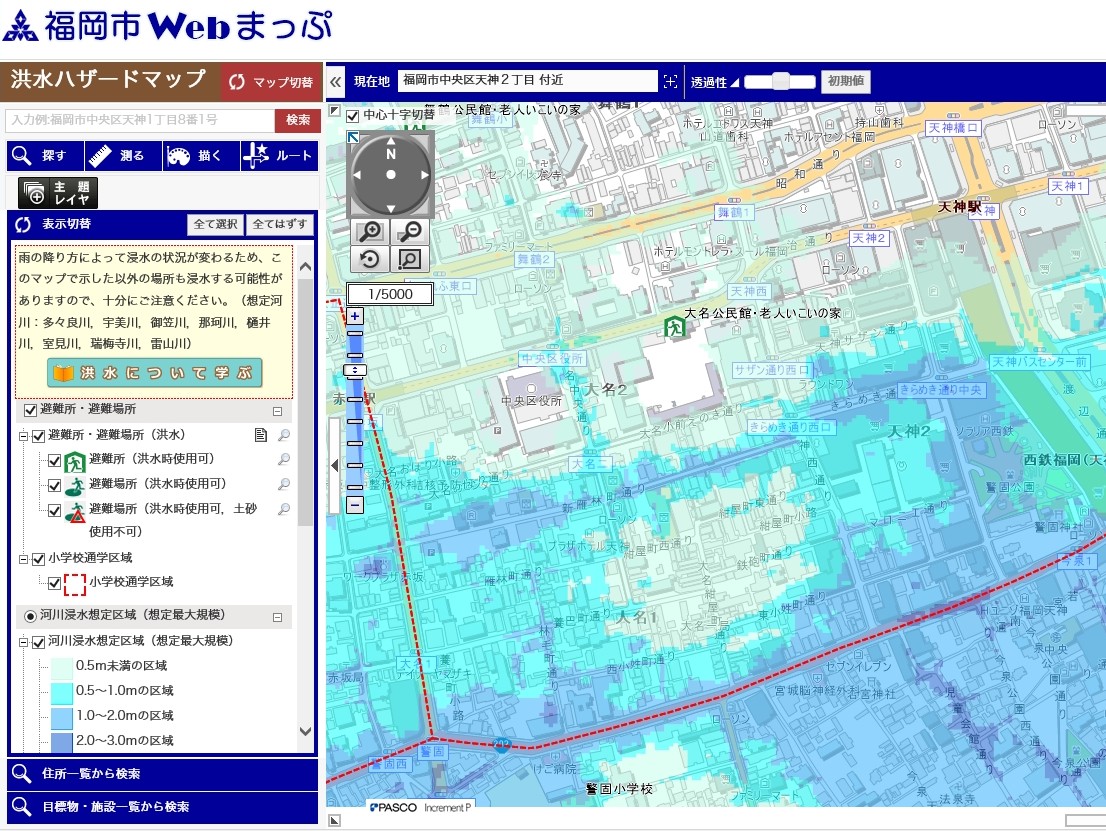Click 主題レイヤ button
The width and height of the screenshot is (1106, 831).
tap(58, 193)
